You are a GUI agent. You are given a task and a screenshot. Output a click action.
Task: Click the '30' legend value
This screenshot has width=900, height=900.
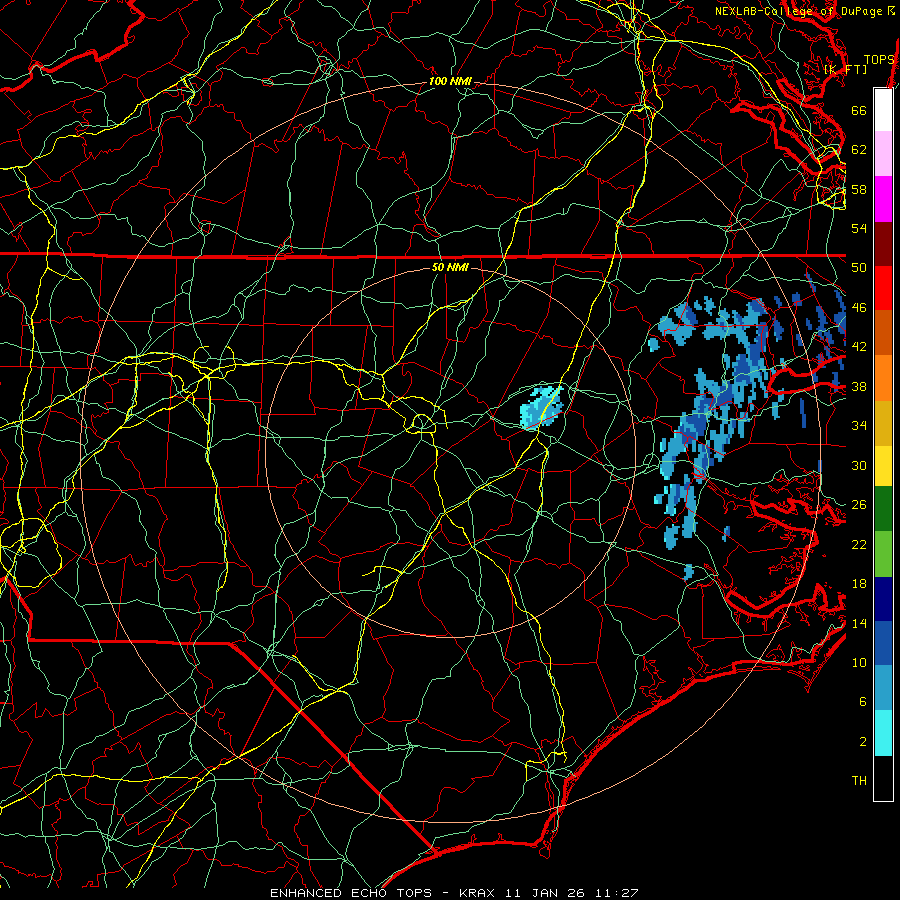(x=859, y=465)
